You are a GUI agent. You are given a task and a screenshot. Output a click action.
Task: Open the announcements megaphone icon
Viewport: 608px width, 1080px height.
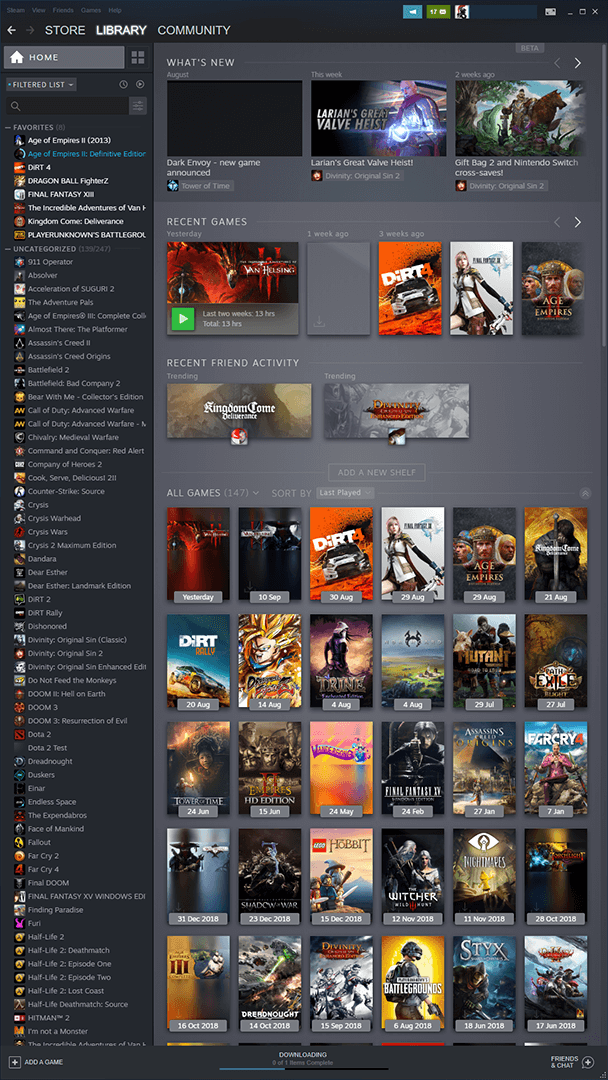coord(412,12)
